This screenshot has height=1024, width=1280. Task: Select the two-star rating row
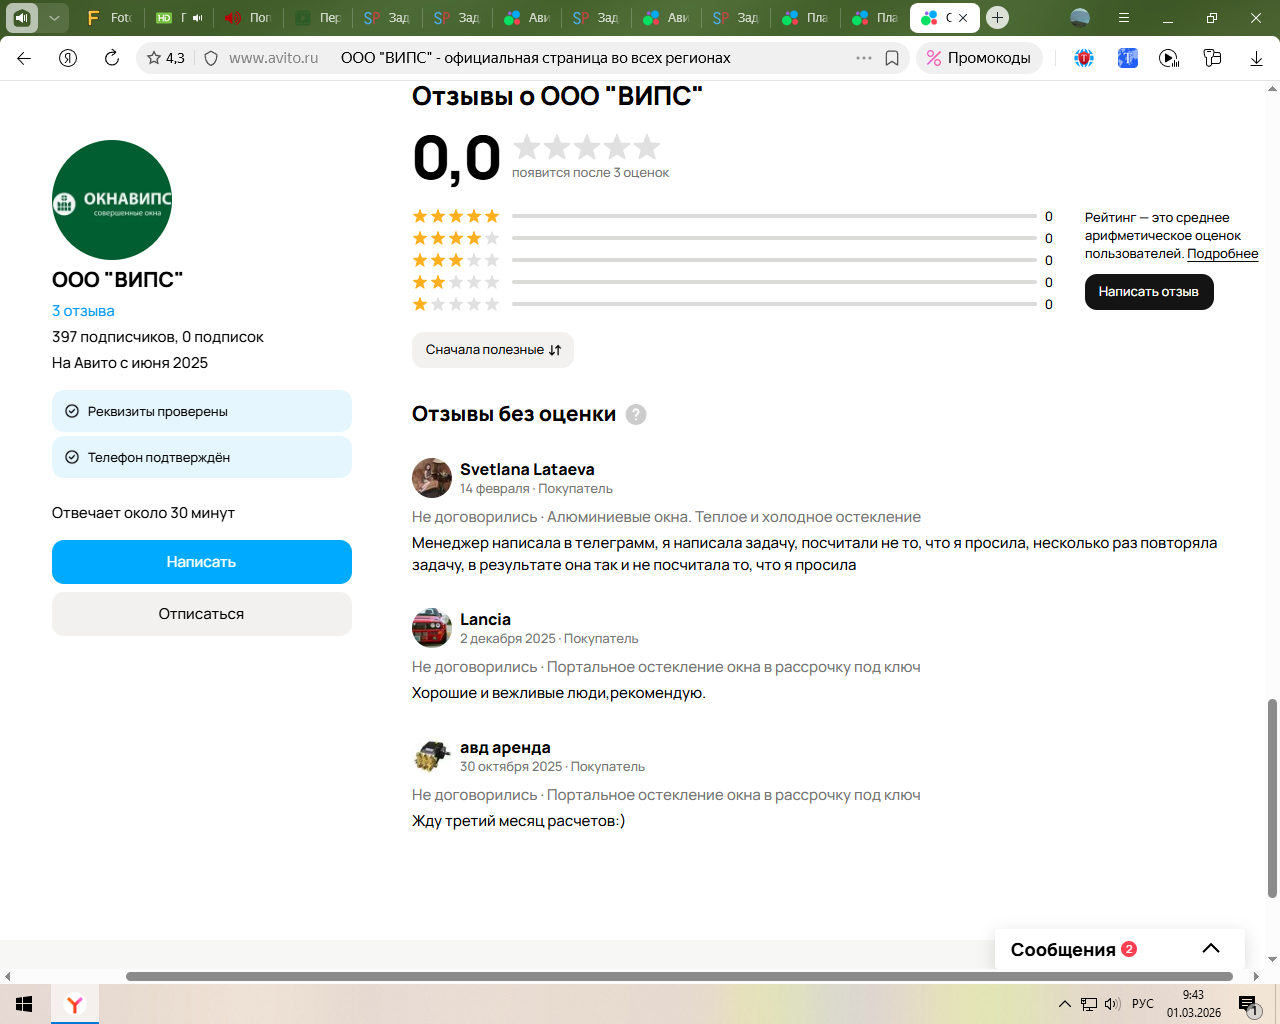click(732, 282)
